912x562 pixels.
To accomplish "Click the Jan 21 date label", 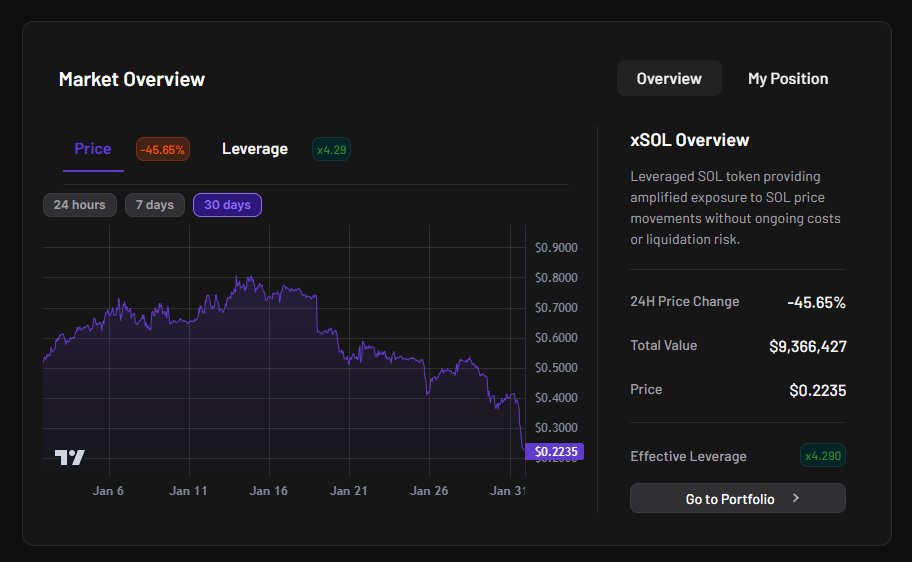I will (x=349, y=491).
